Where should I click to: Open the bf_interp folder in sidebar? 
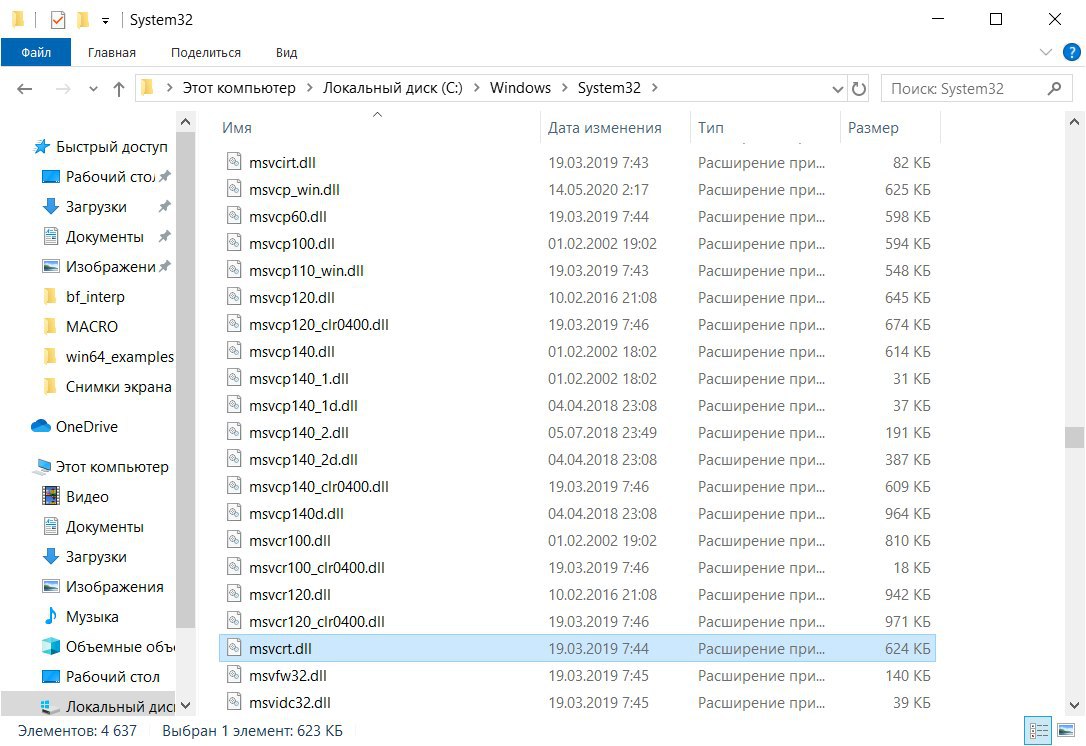pyautogui.click(x=95, y=296)
